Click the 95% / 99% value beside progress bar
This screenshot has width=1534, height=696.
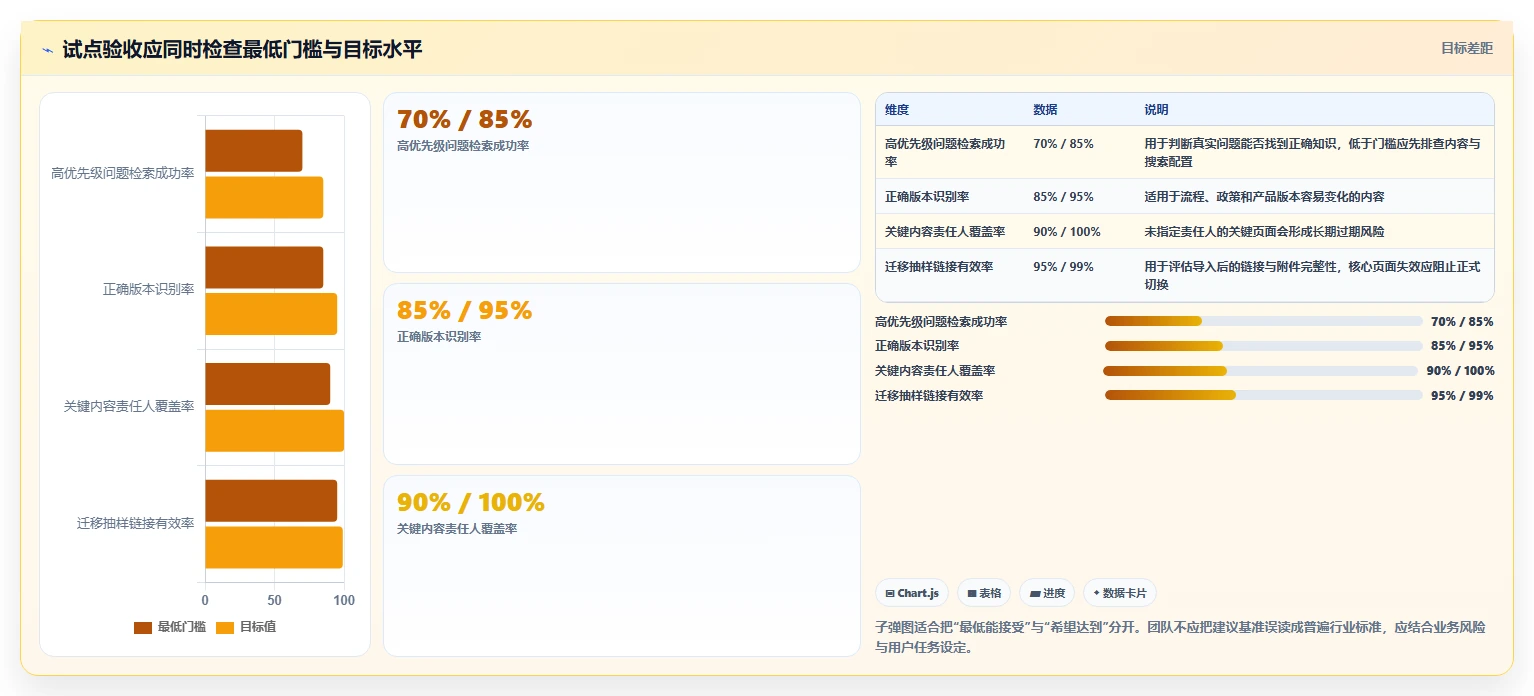tap(1462, 396)
